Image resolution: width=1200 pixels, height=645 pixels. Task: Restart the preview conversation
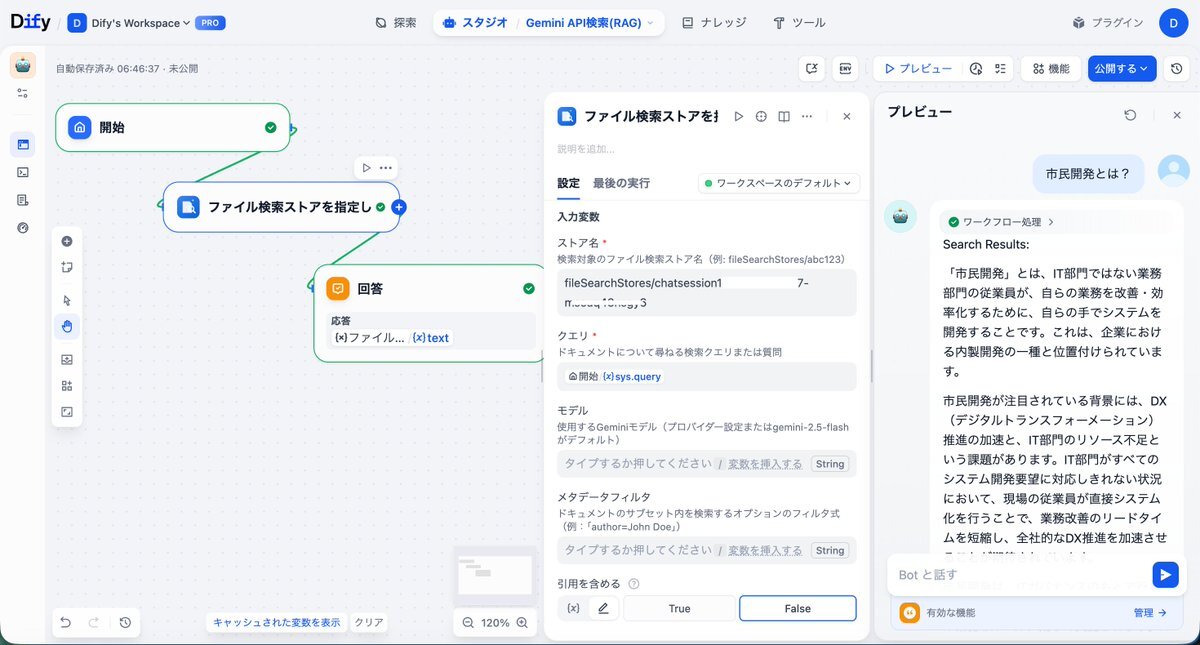point(1130,115)
